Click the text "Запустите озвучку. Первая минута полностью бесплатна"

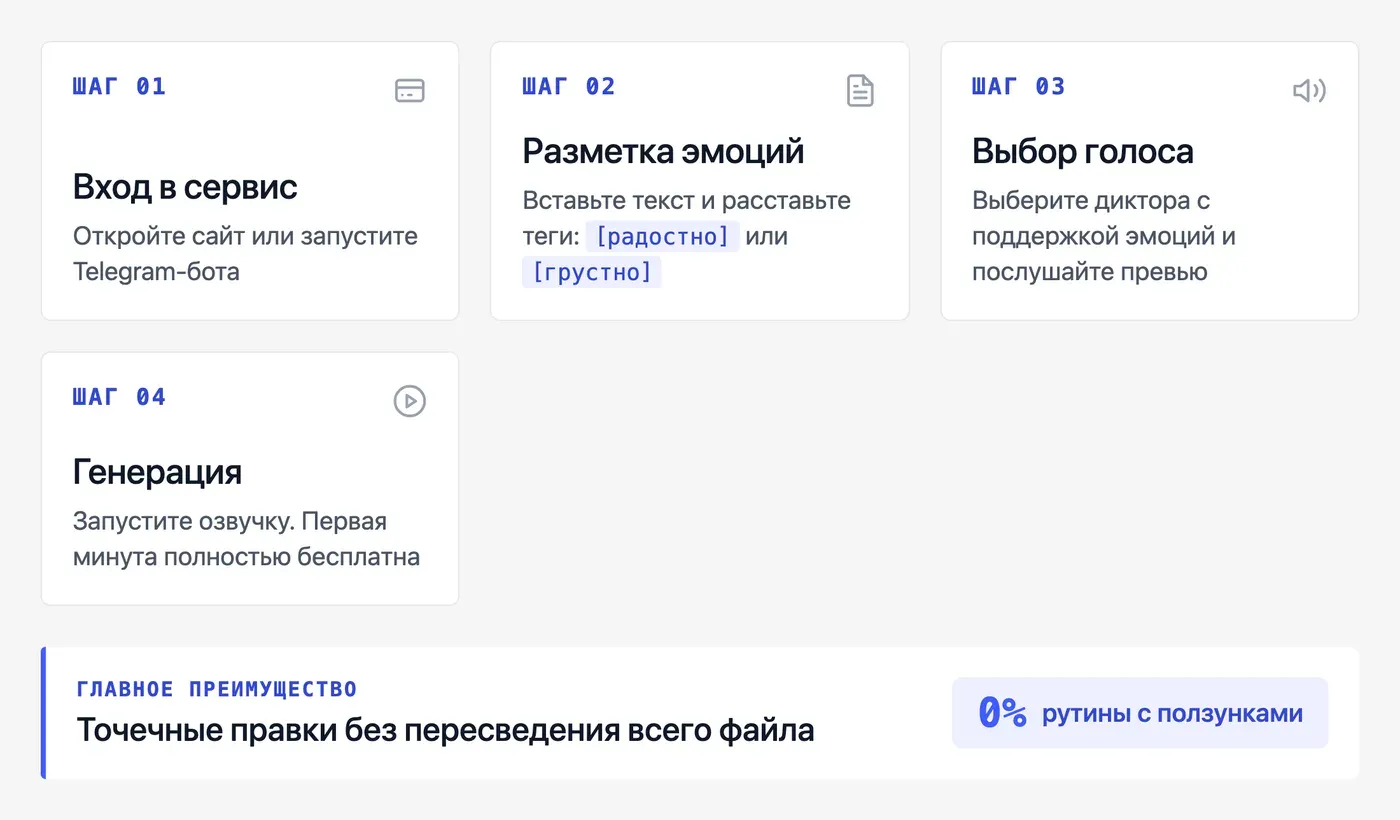[246, 540]
